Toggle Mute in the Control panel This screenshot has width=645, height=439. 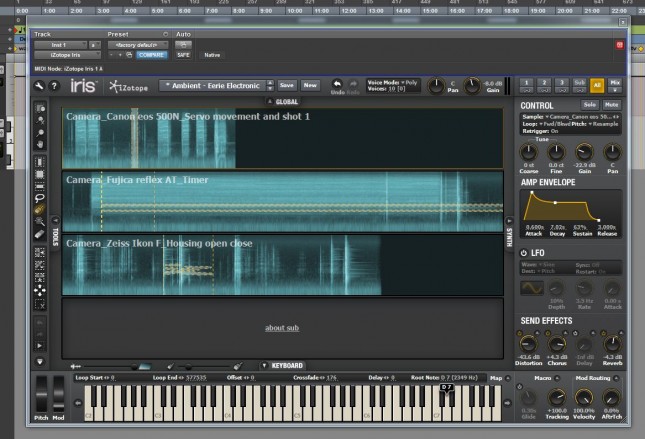tap(610, 105)
